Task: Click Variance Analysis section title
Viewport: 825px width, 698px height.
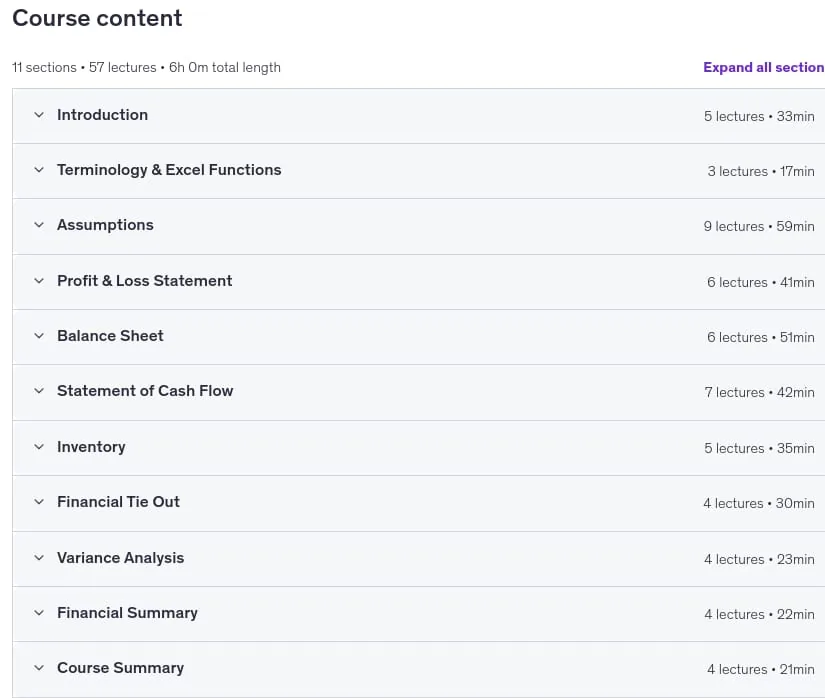Action: [x=120, y=558]
